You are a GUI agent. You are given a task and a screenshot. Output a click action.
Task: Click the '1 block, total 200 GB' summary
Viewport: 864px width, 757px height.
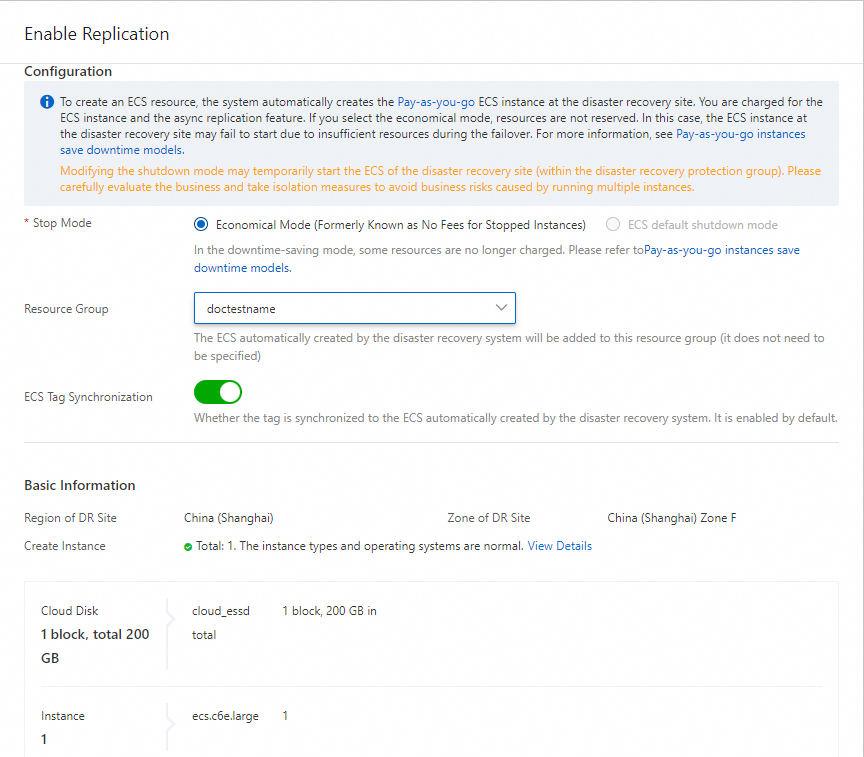coord(95,646)
